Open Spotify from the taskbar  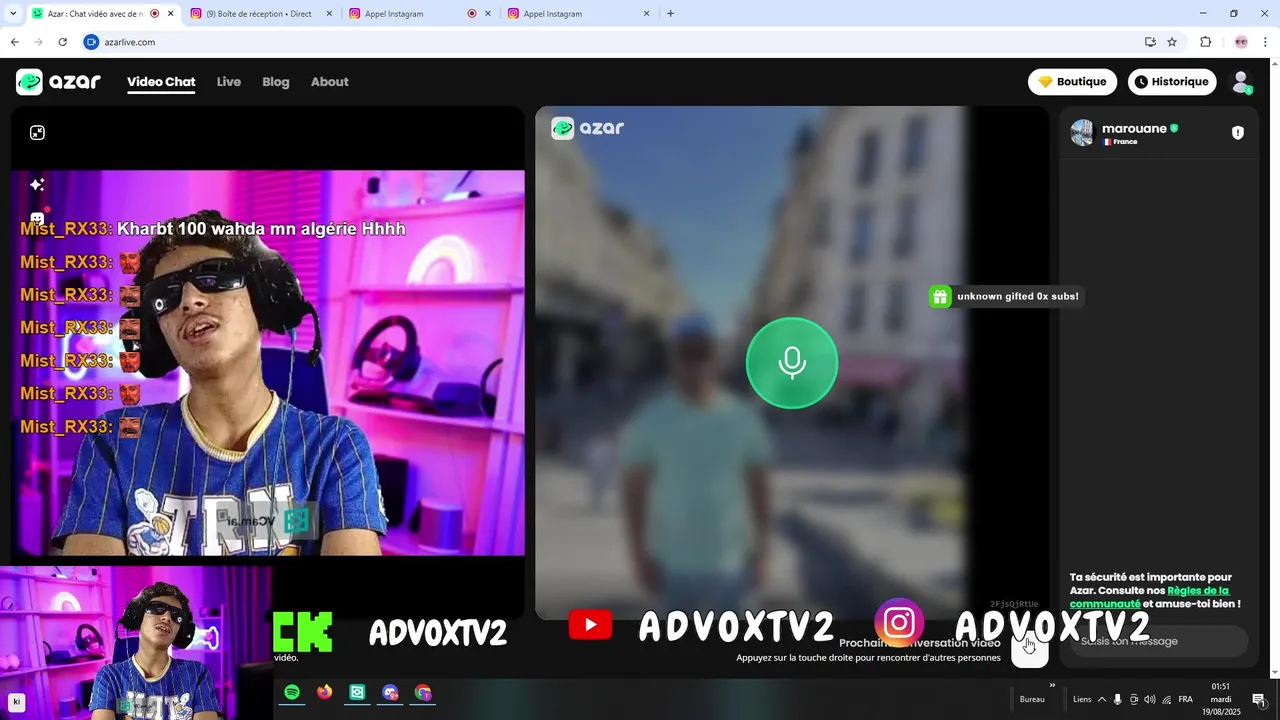click(x=292, y=692)
